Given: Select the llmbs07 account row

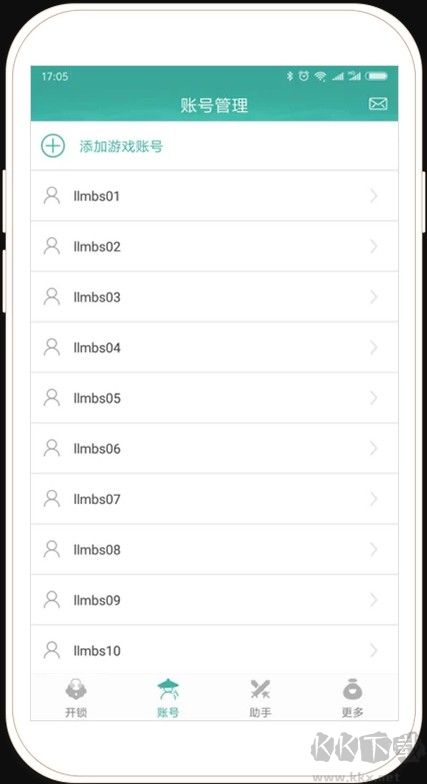Looking at the screenshot, I should coord(214,499).
